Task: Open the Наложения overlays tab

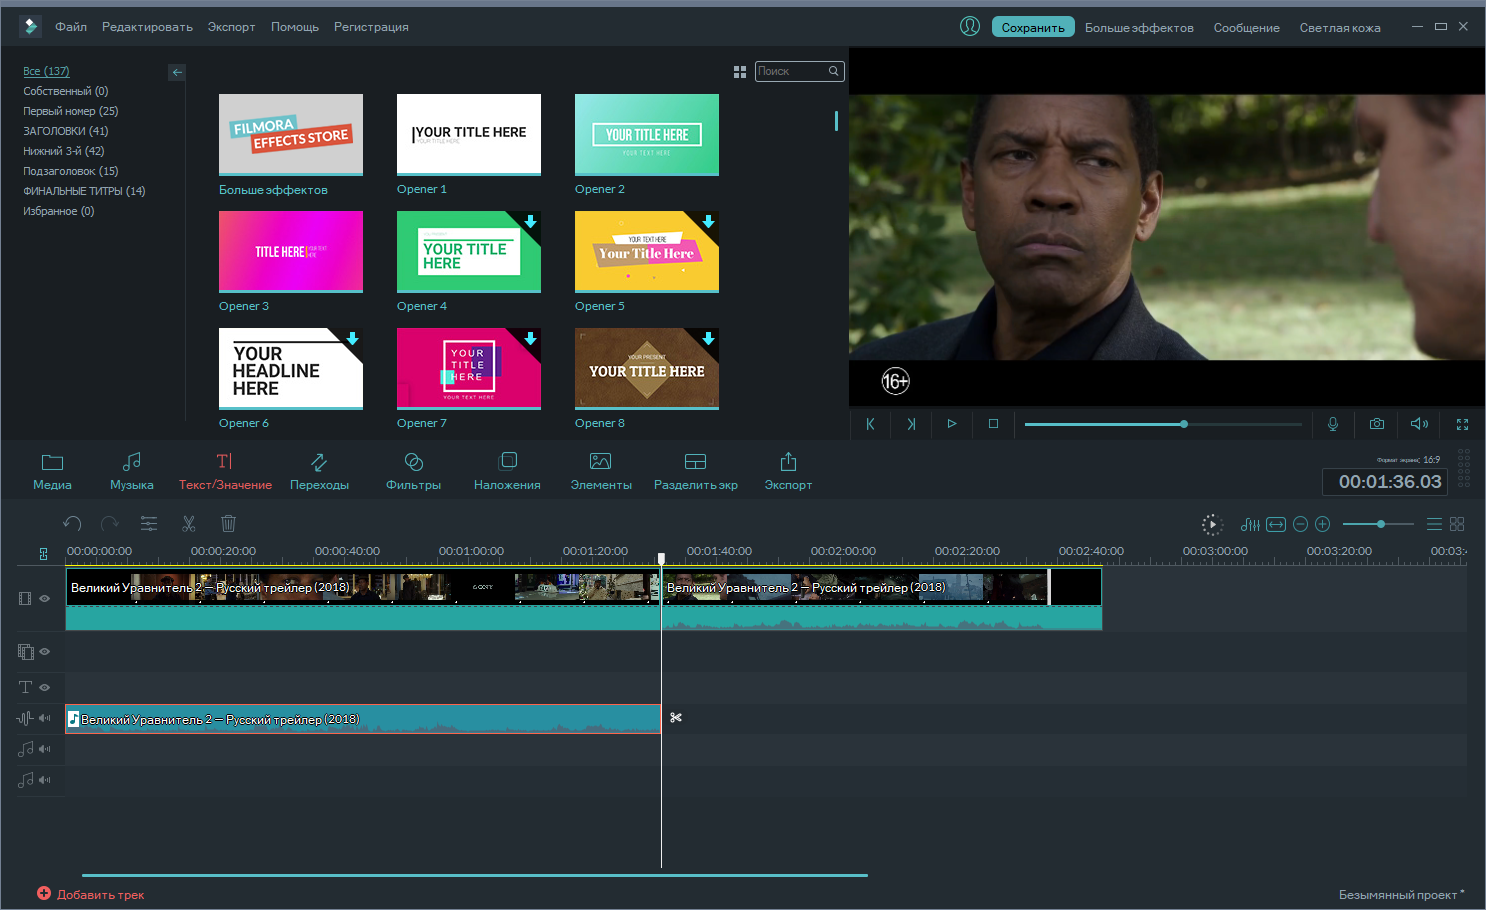Action: [x=507, y=471]
